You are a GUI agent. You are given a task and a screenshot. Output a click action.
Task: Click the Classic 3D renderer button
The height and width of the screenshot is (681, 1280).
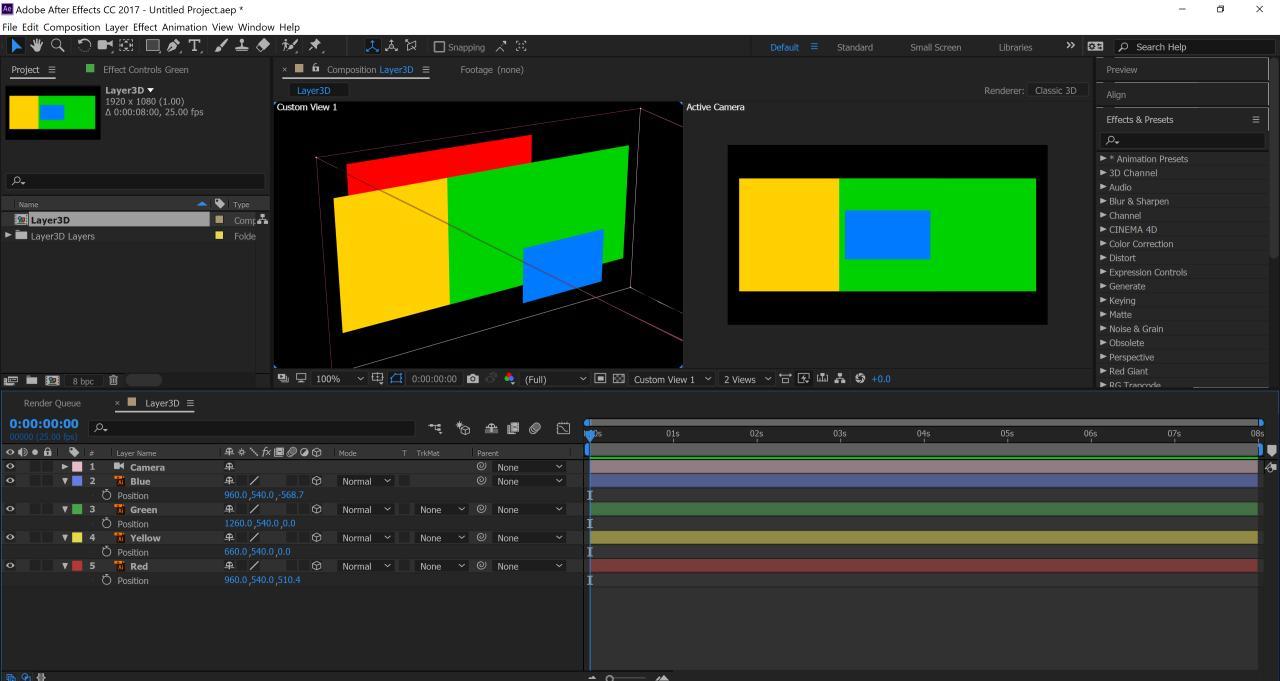[1055, 90]
